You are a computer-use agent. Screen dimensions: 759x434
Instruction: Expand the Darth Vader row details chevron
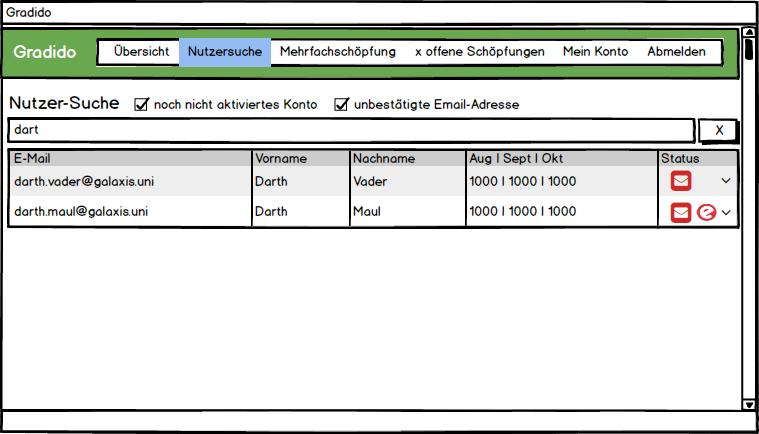coord(726,181)
